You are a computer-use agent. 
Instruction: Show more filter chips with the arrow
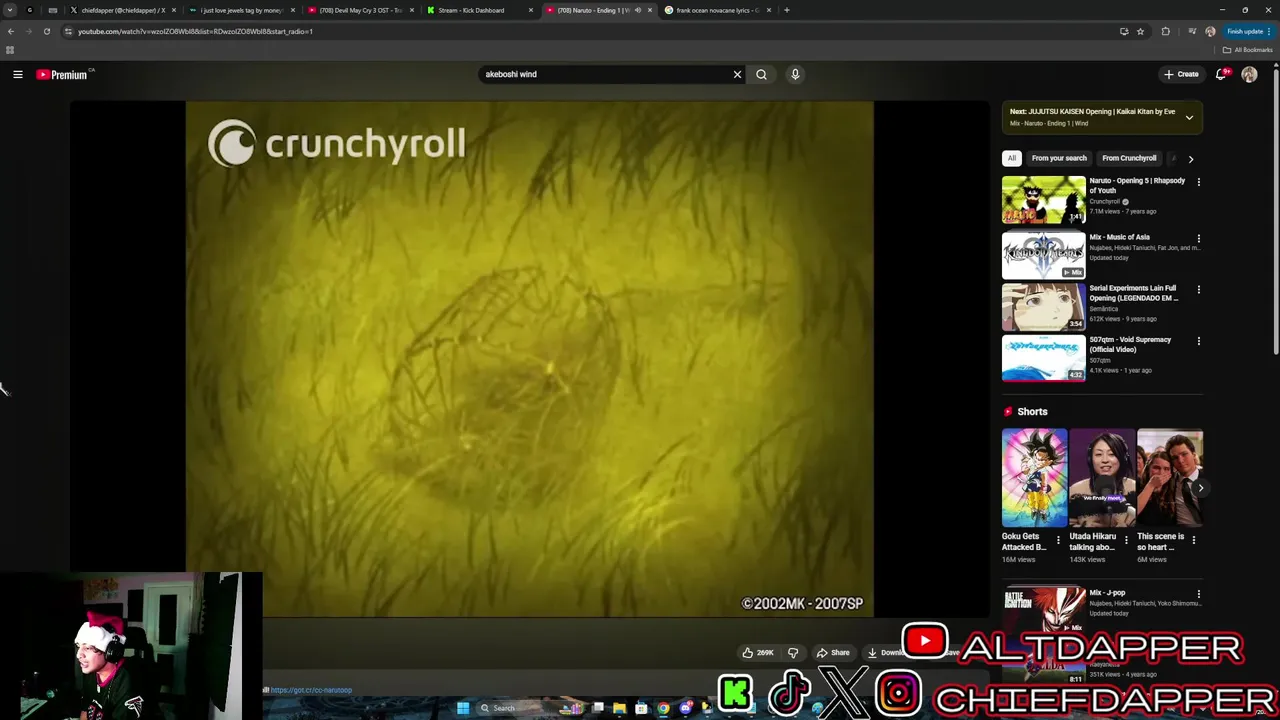pos(1190,158)
